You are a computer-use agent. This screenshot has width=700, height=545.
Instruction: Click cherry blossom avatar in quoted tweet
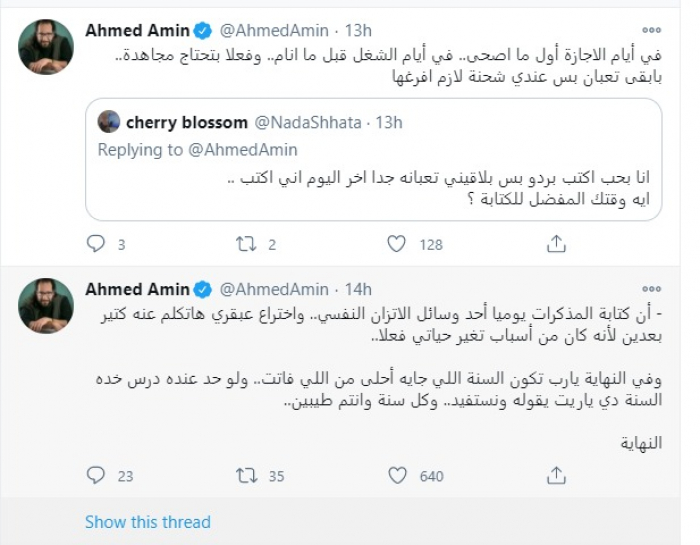109,123
